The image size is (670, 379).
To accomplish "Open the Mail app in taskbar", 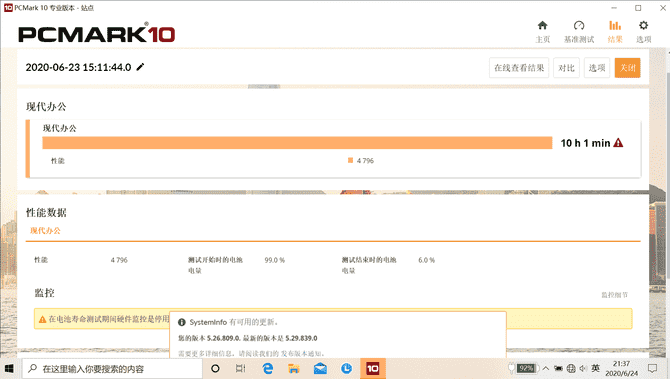I will coord(320,368).
